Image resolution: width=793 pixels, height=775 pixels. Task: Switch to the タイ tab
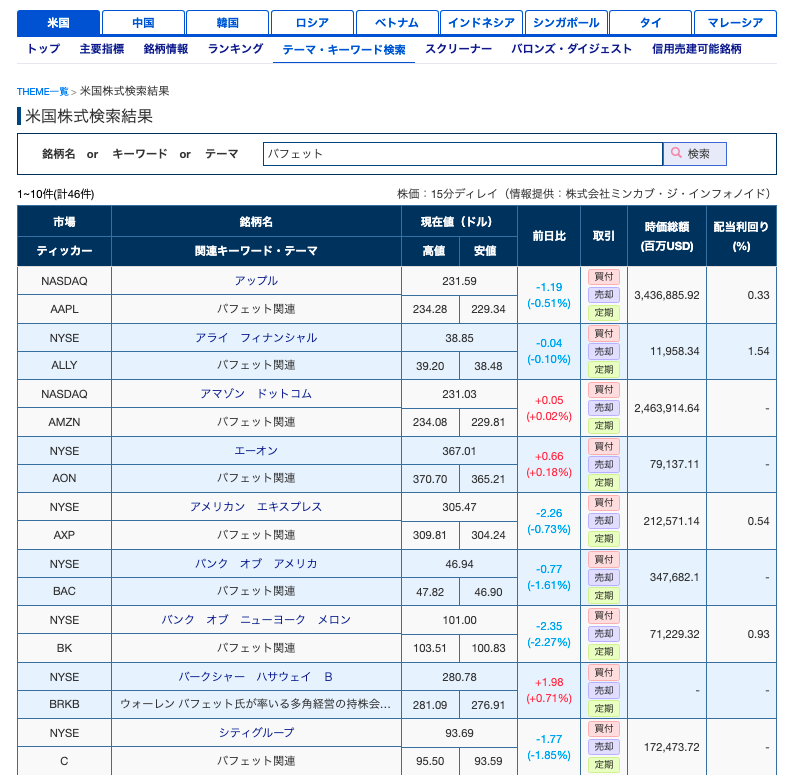[650, 23]
